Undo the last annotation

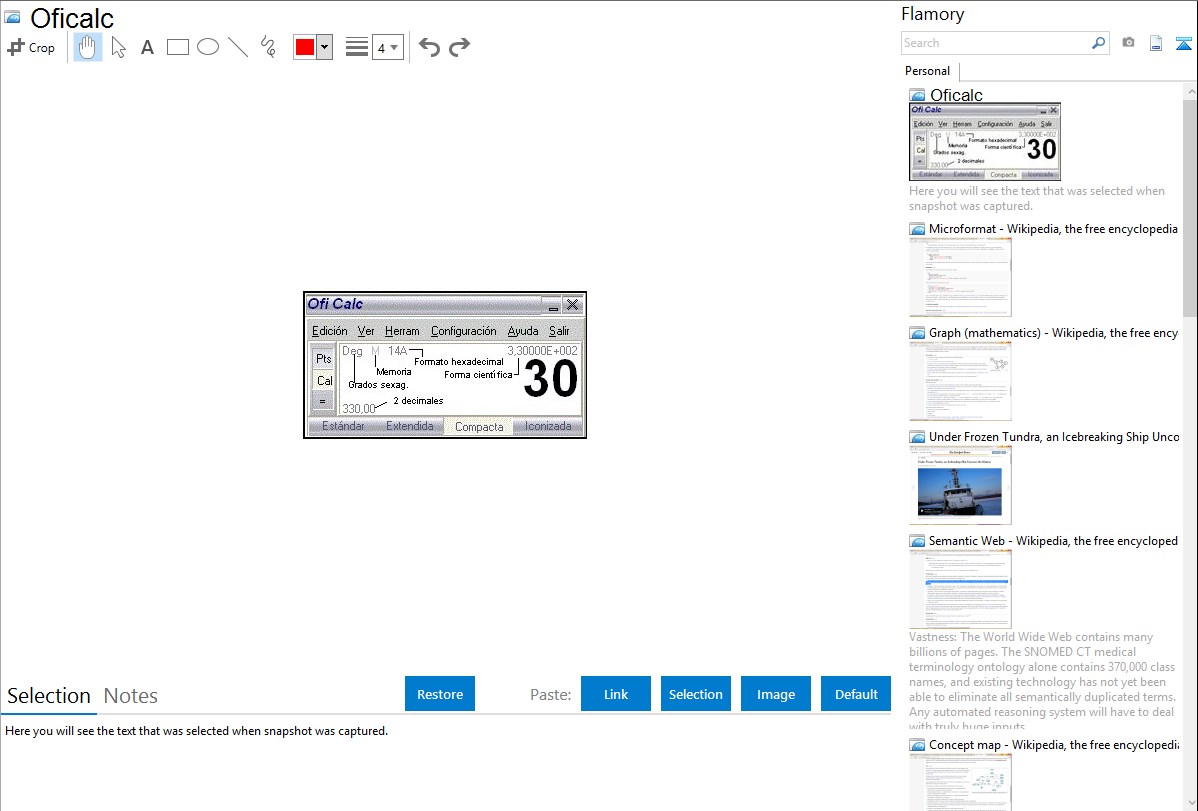[429, 47]
